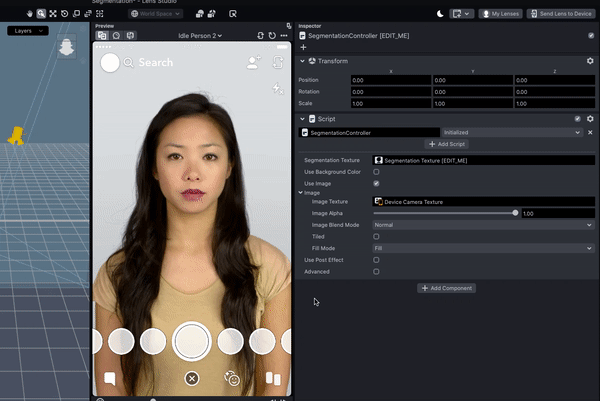The width and height of the screenshot is (600, 401).
Task: Open the Idle Person 2 source dropdown
Action: click(200, 36)
